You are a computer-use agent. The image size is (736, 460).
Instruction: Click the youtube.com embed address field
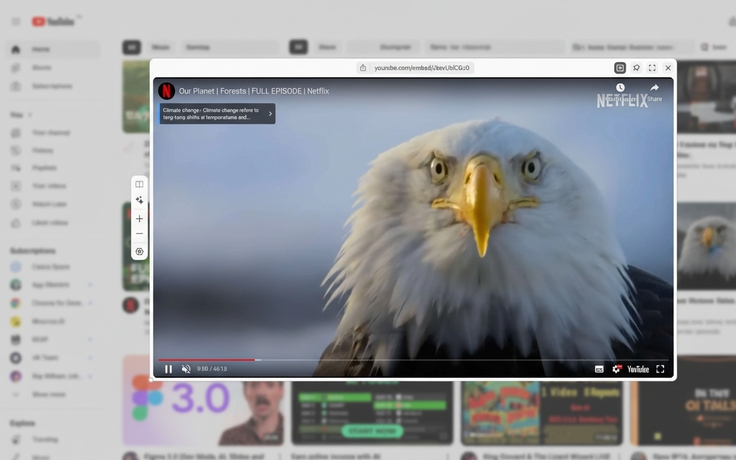tap(415, 68)
